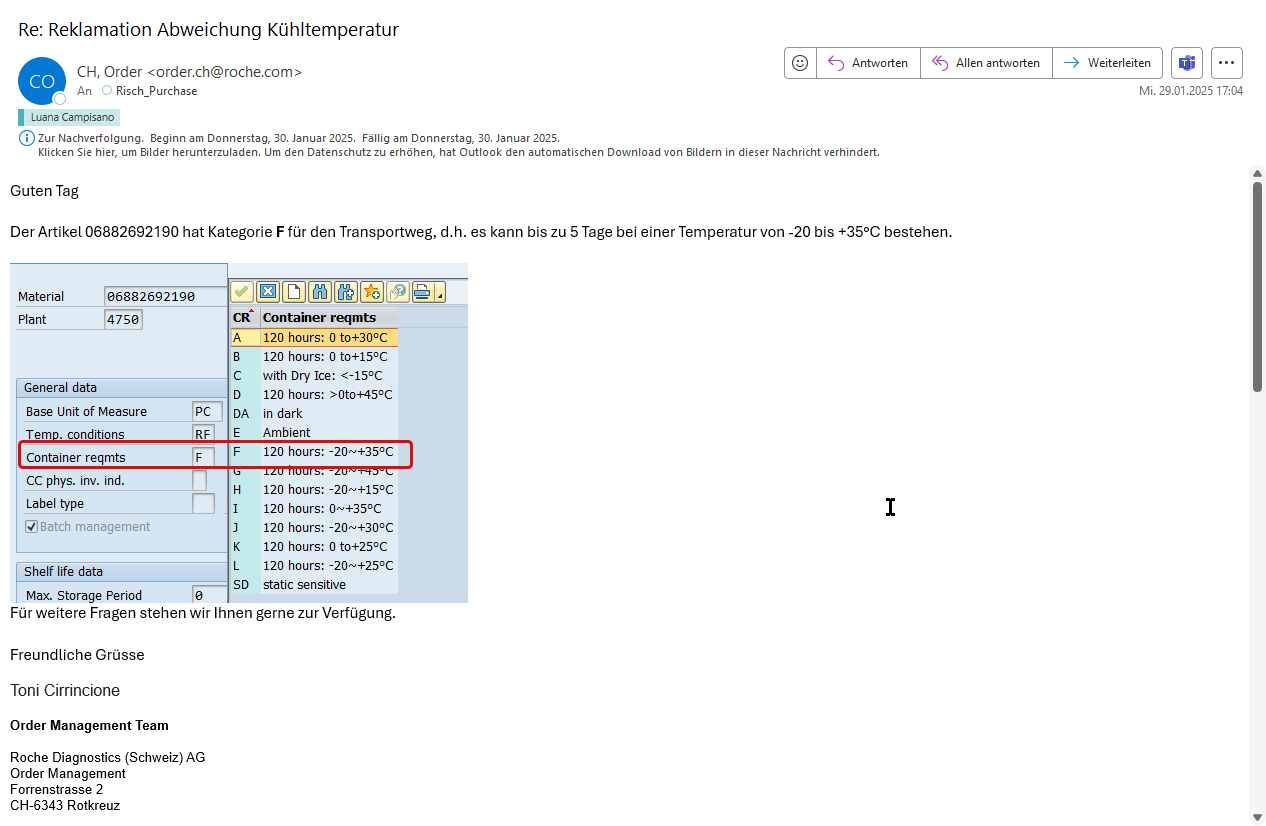1266x826 pixels.
Task: Toggle the Batch management checkbox
Action: point(32,527)
